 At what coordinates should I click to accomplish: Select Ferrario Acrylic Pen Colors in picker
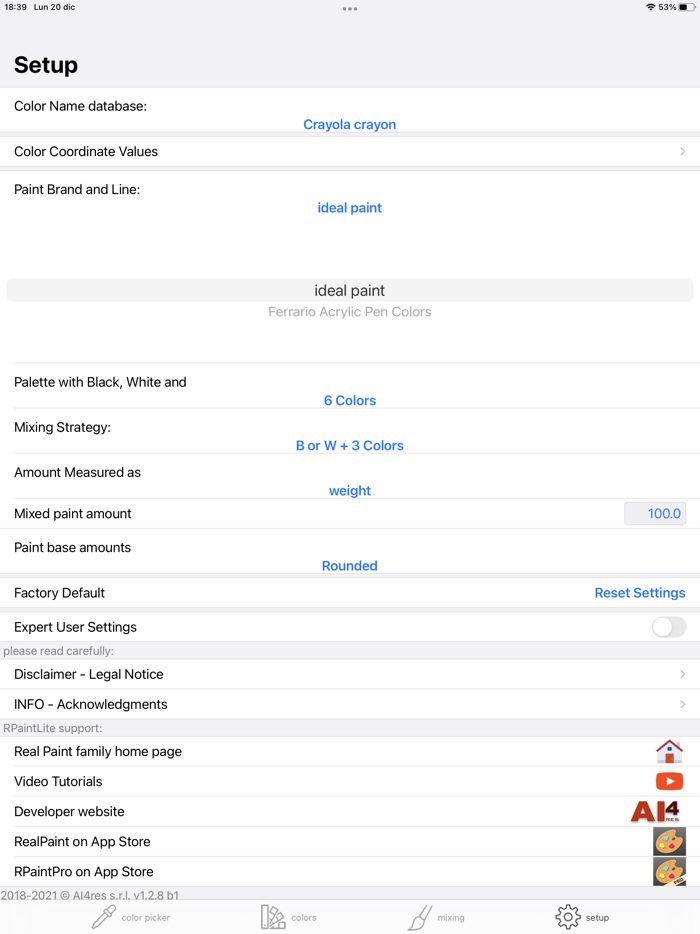point(350,312)
